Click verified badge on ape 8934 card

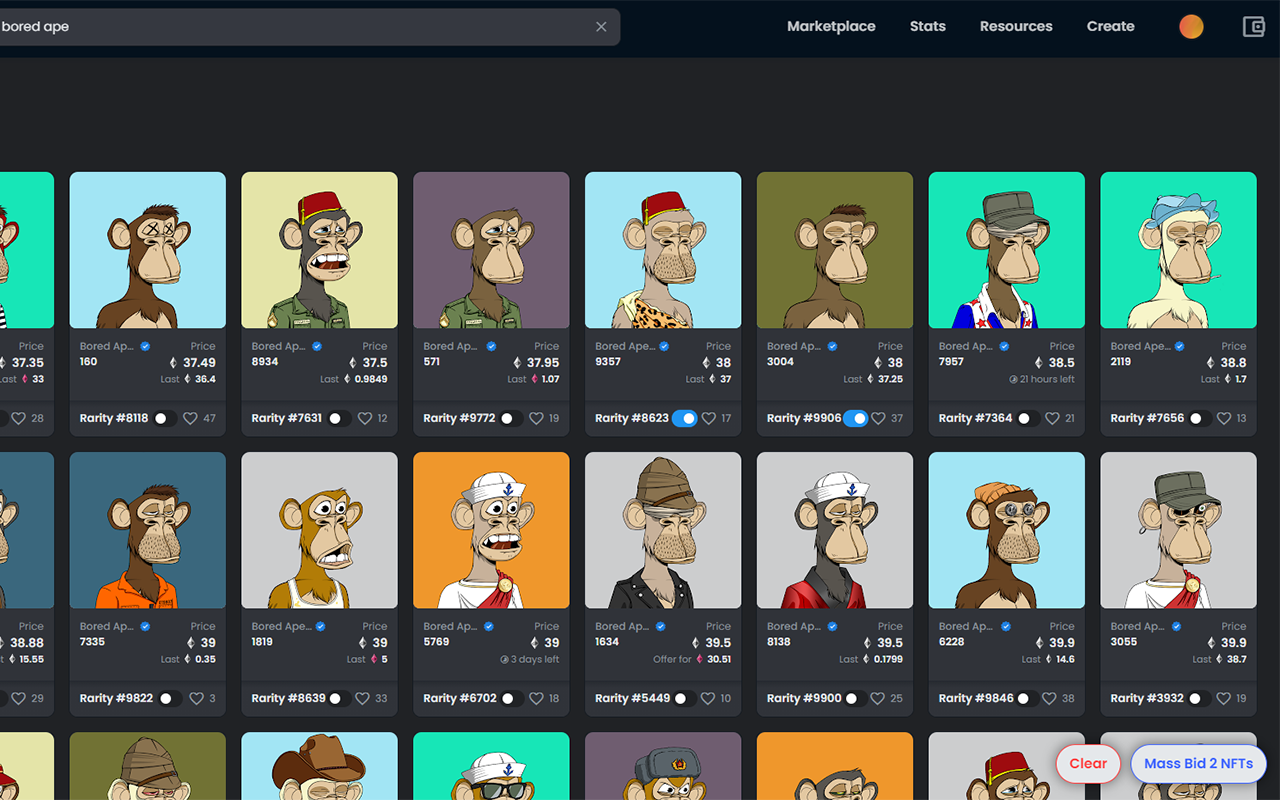point(317,346)
